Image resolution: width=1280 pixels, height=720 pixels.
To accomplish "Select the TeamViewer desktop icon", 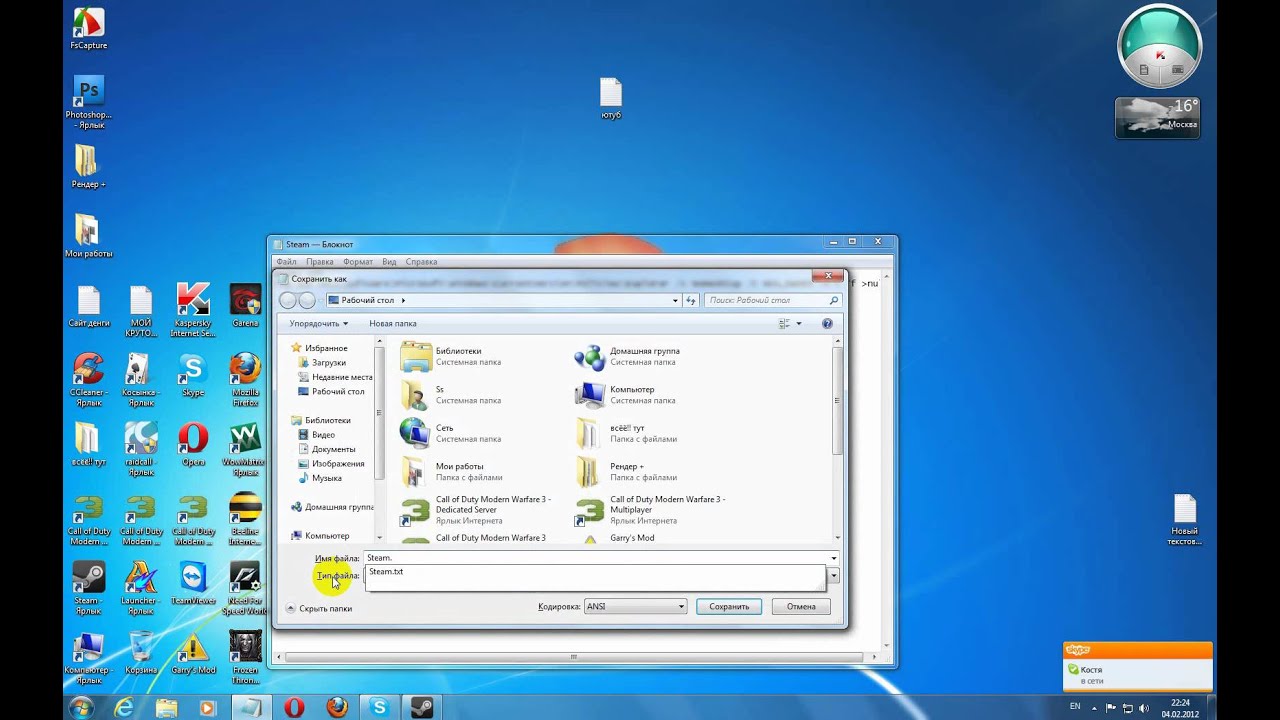I will tap(193, 583).
